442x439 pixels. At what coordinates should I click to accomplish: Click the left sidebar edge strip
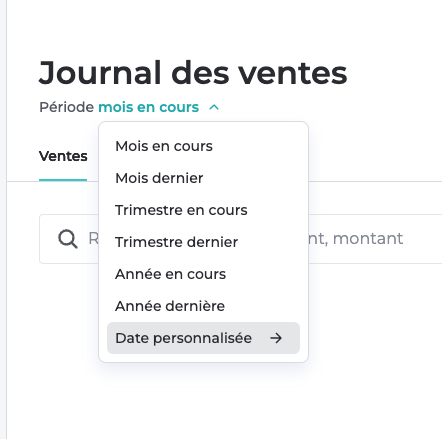point(3,219)
